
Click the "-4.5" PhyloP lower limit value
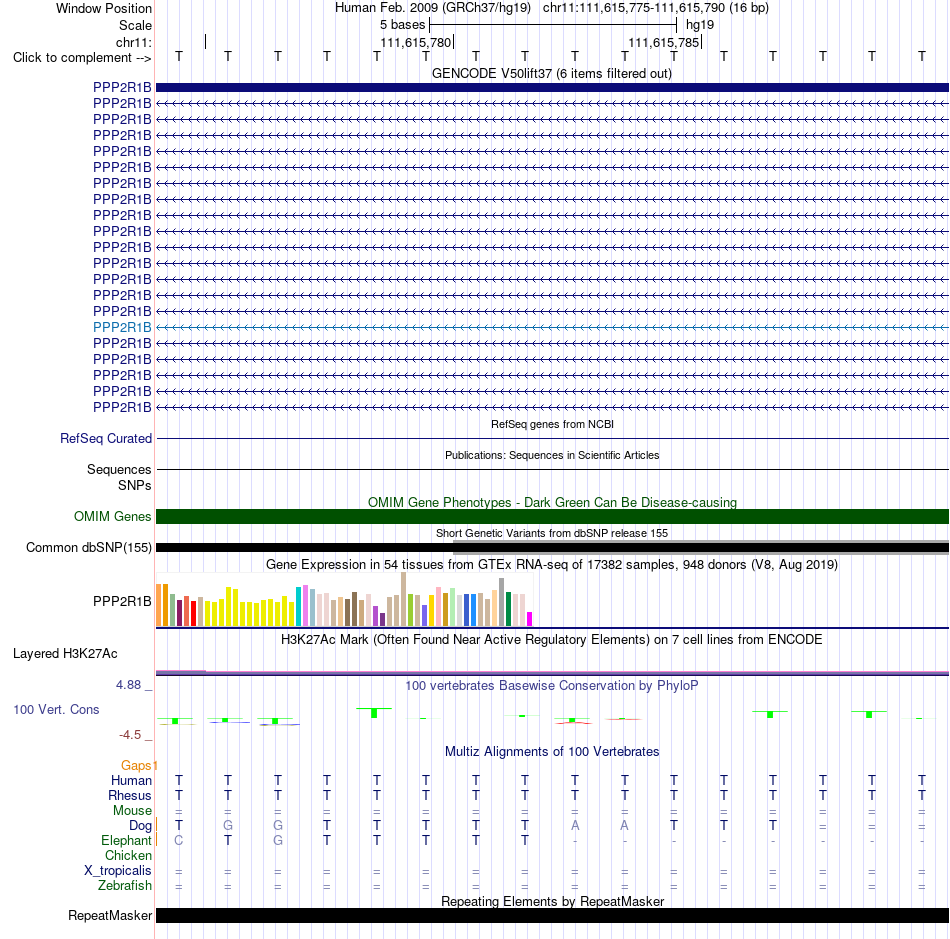tap(130, 735)
